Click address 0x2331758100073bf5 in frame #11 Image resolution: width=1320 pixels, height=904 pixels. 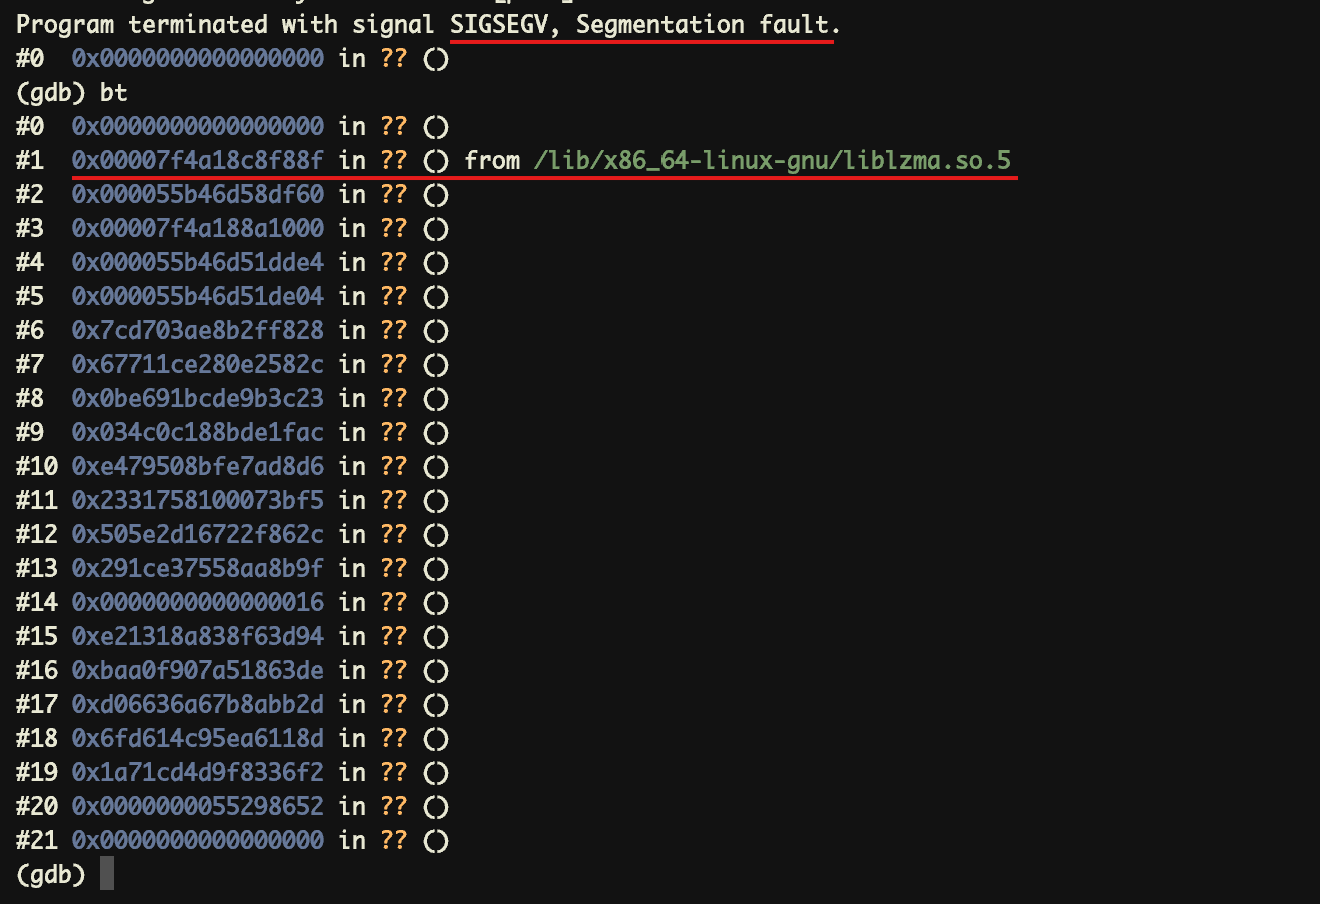pyautogui.click(x=197, y=500)
